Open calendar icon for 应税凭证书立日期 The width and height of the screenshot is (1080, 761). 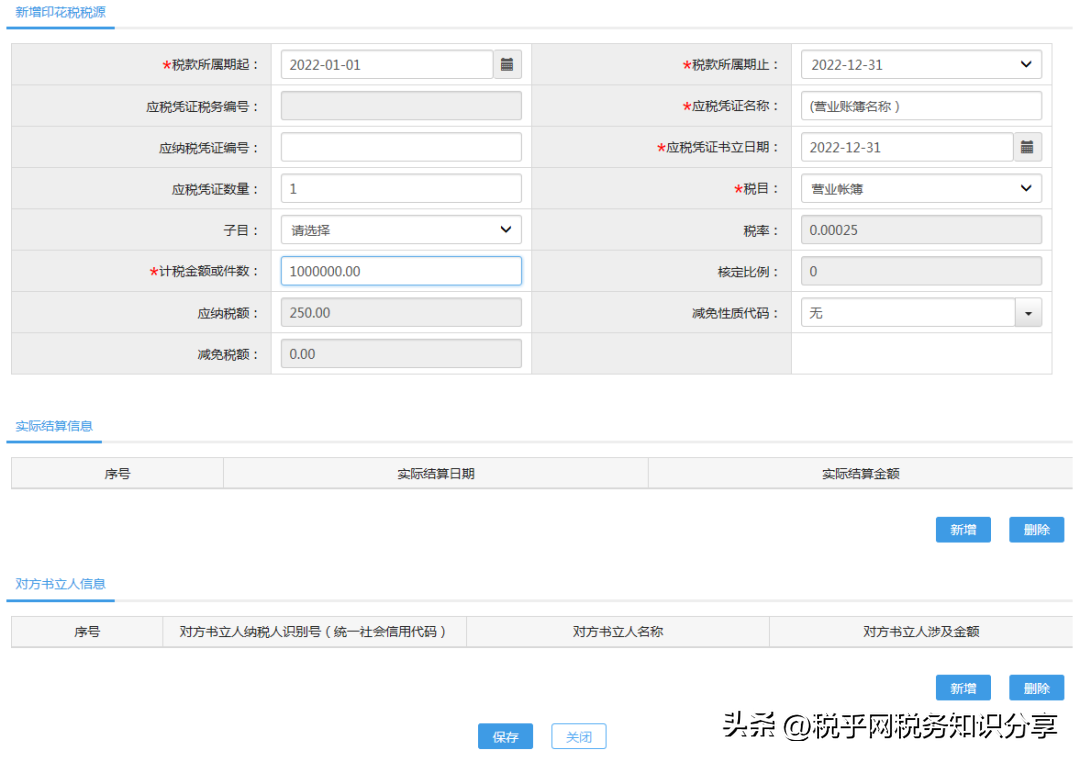[x=1027, y=147]
